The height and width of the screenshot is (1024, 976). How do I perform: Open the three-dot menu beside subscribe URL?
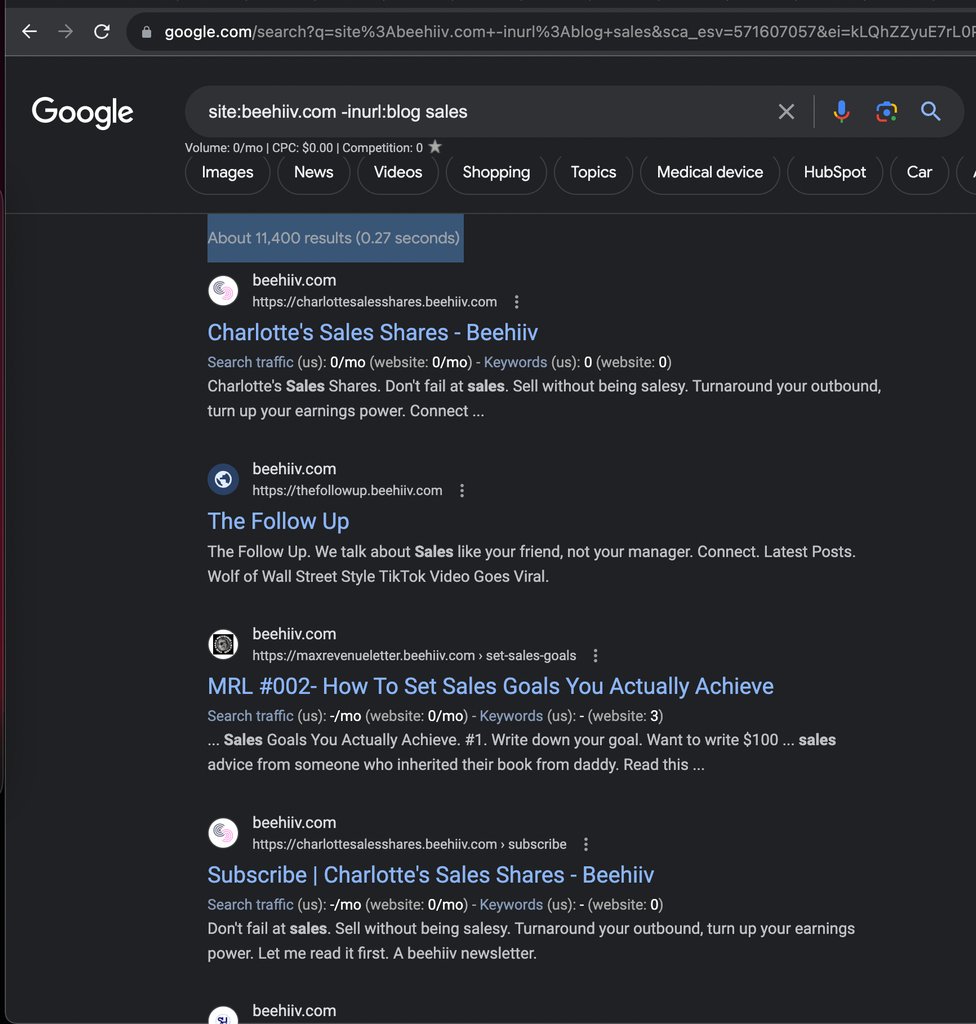586,844
